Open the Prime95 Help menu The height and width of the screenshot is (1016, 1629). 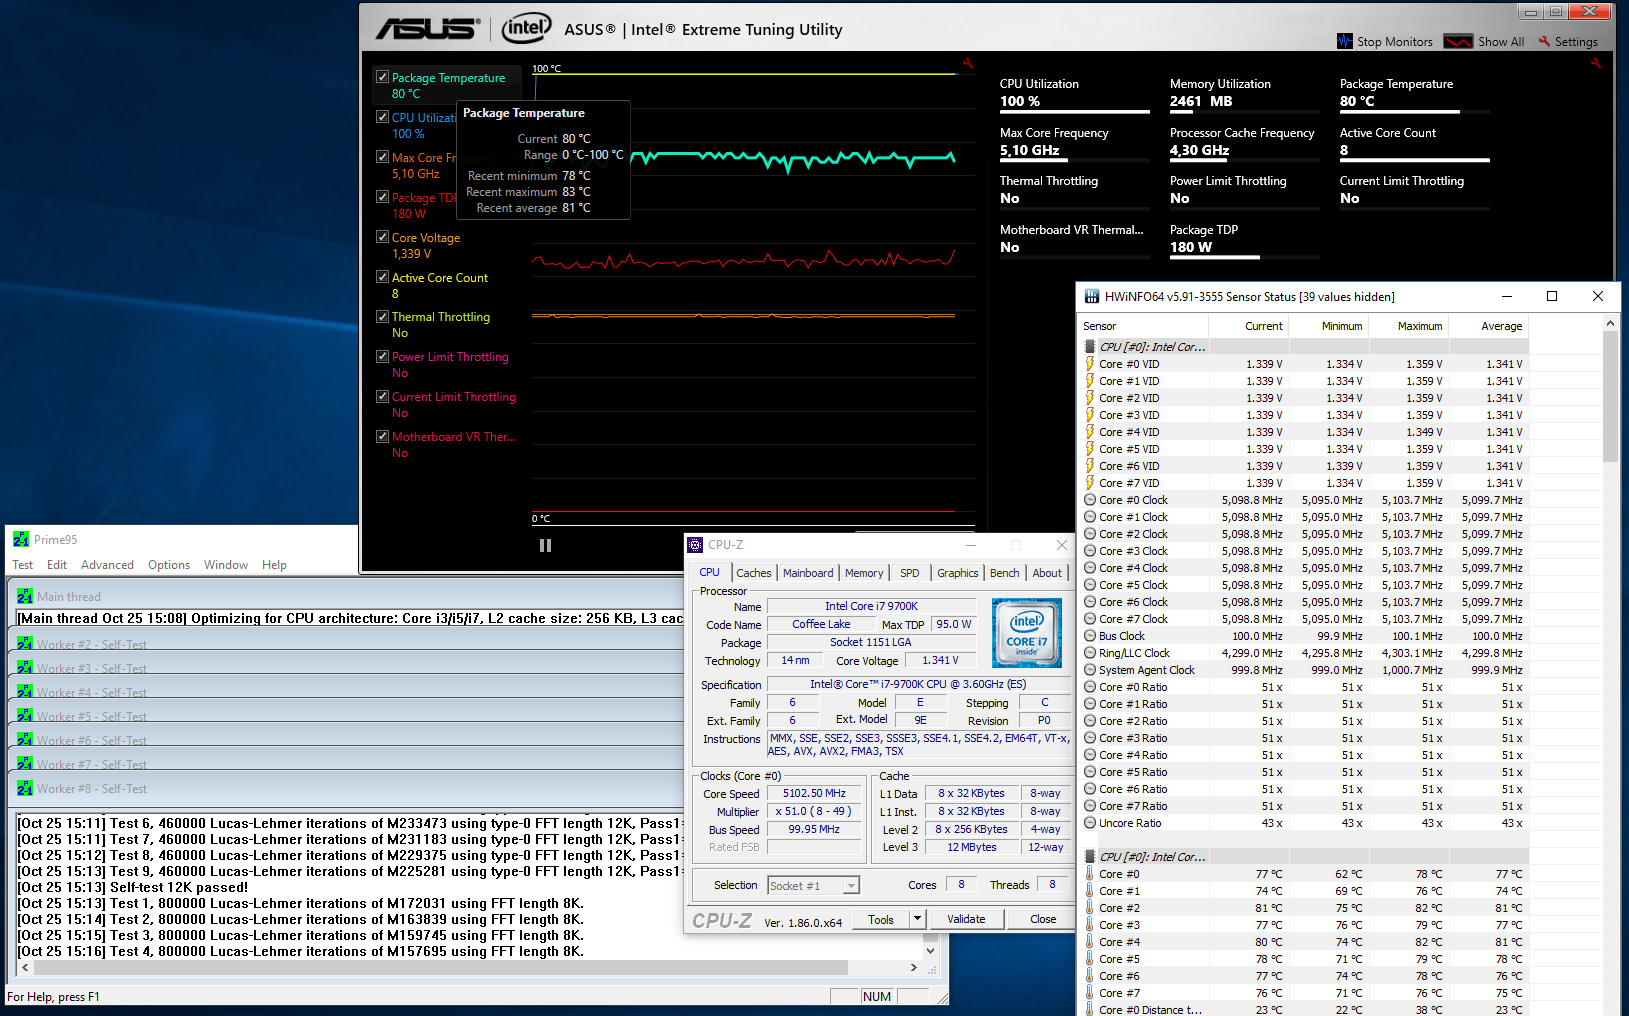point(274,565)
